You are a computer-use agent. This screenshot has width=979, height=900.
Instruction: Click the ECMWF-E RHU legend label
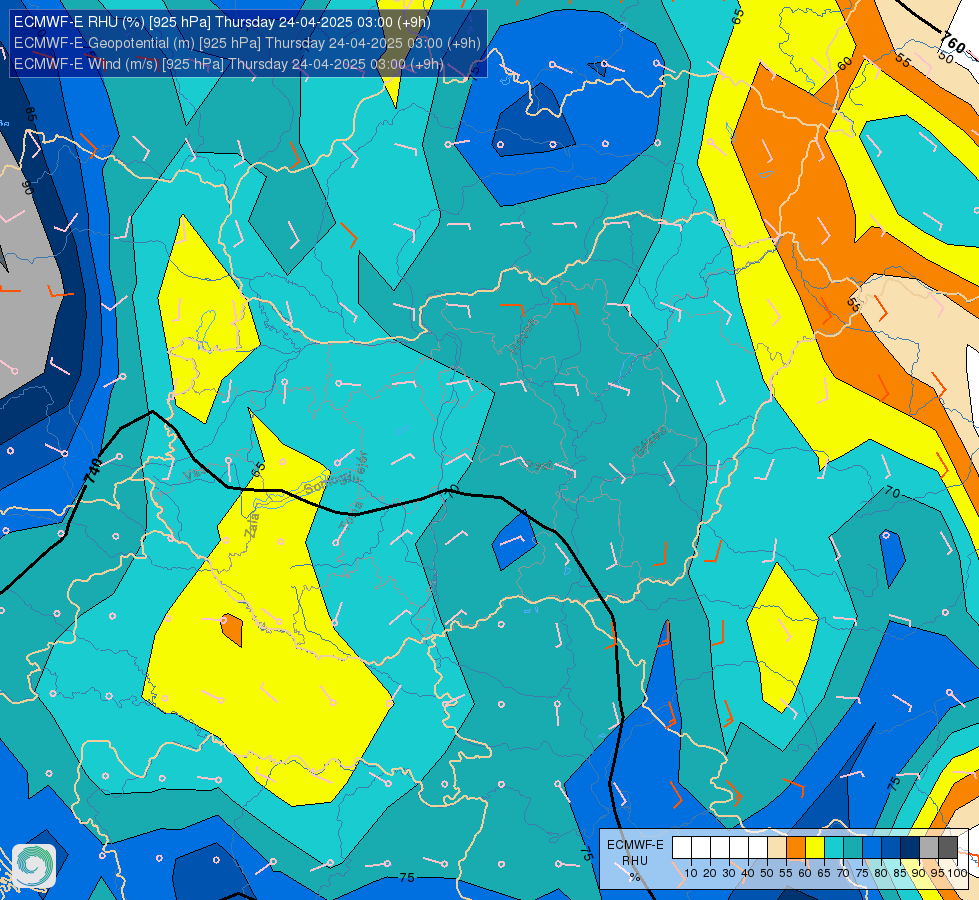tap(635, 853)
